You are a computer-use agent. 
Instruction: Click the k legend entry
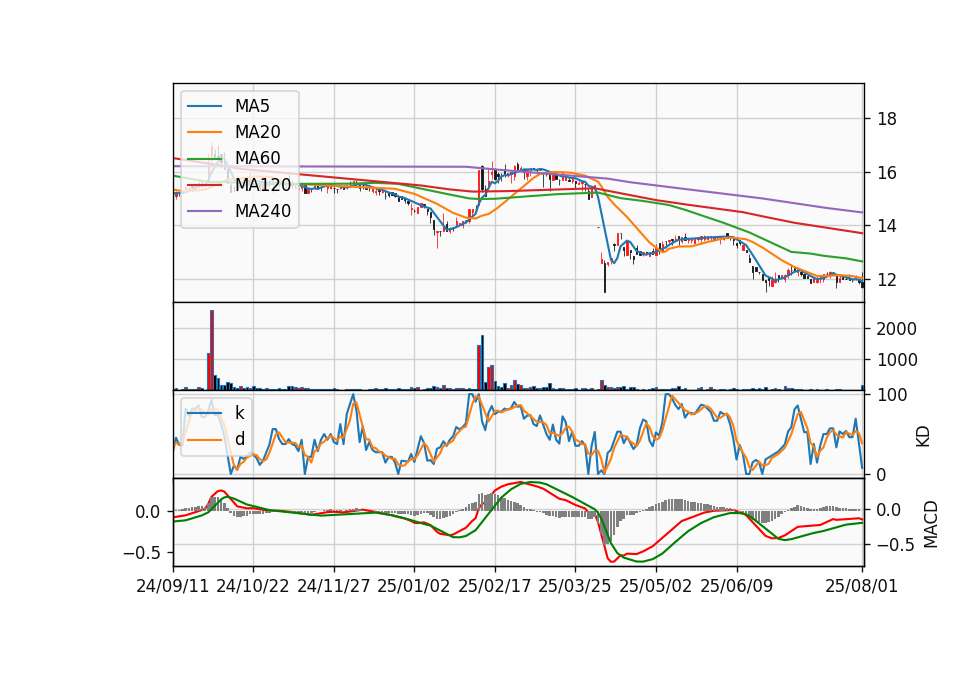coord(216,413)
